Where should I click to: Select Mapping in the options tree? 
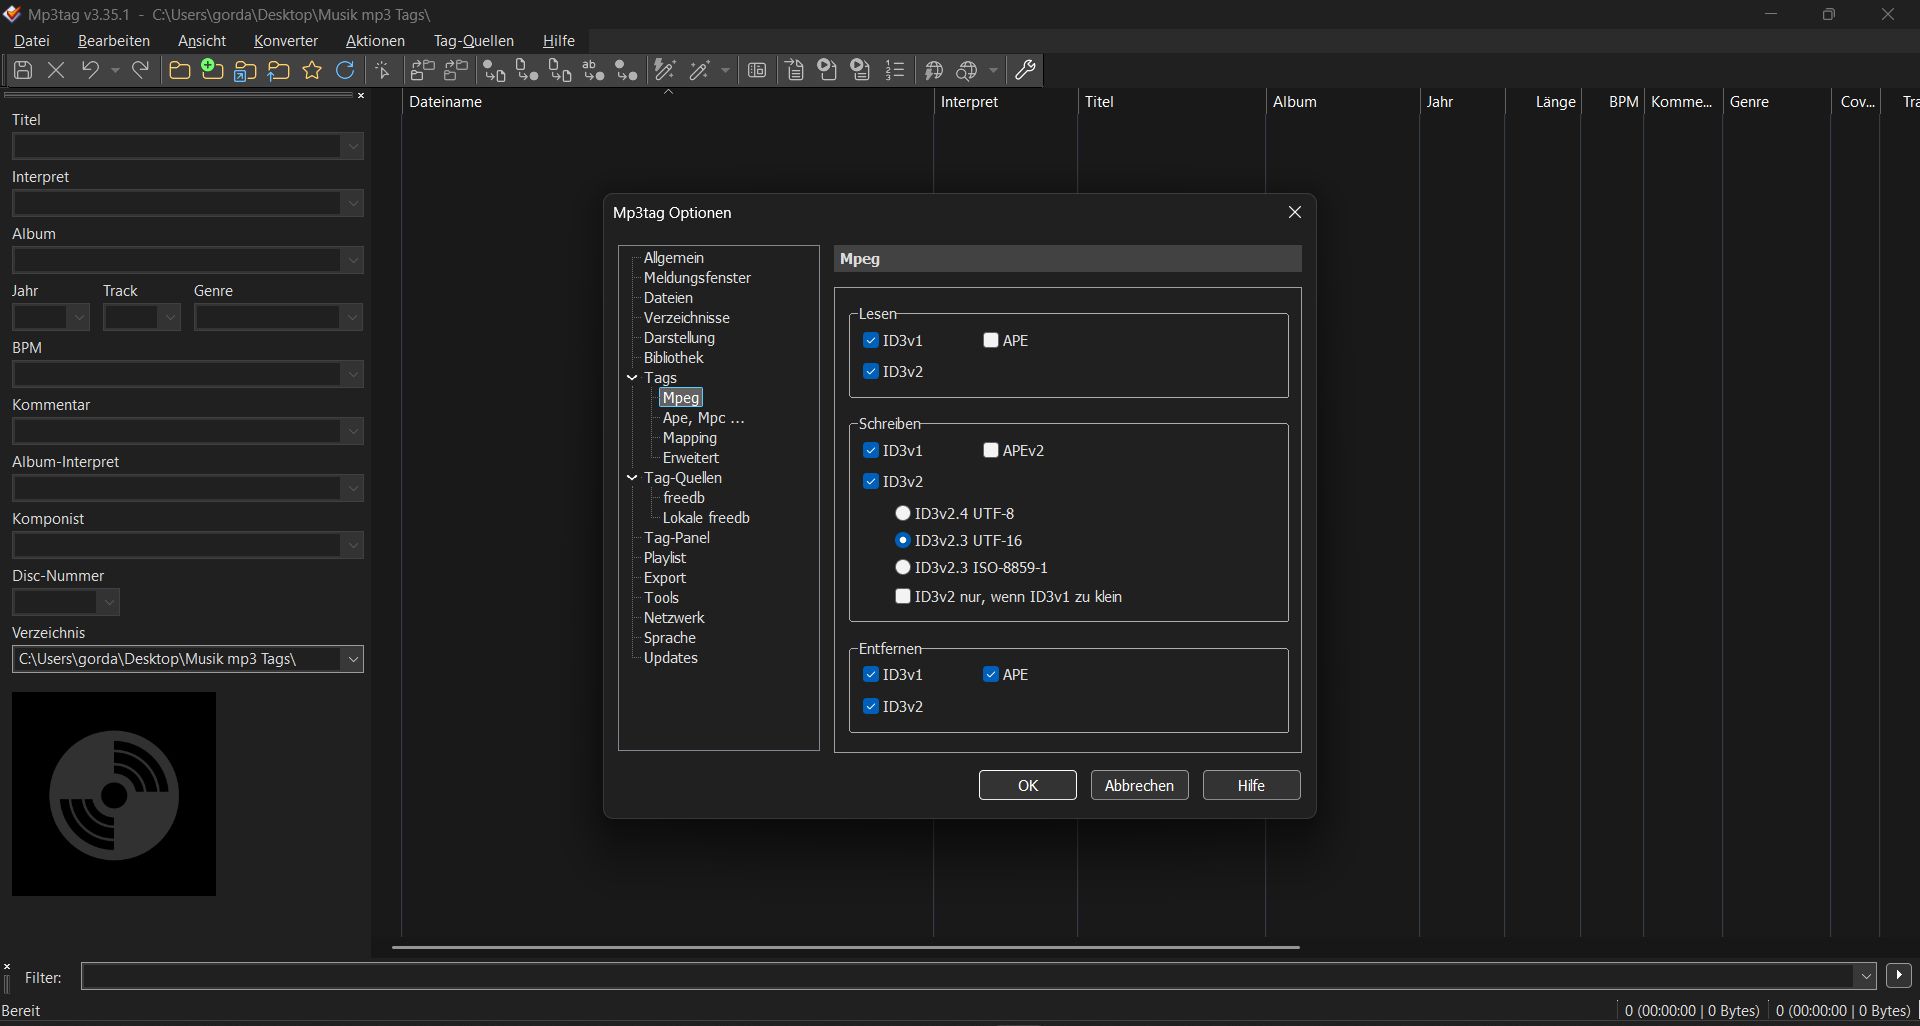pos(690,438)
